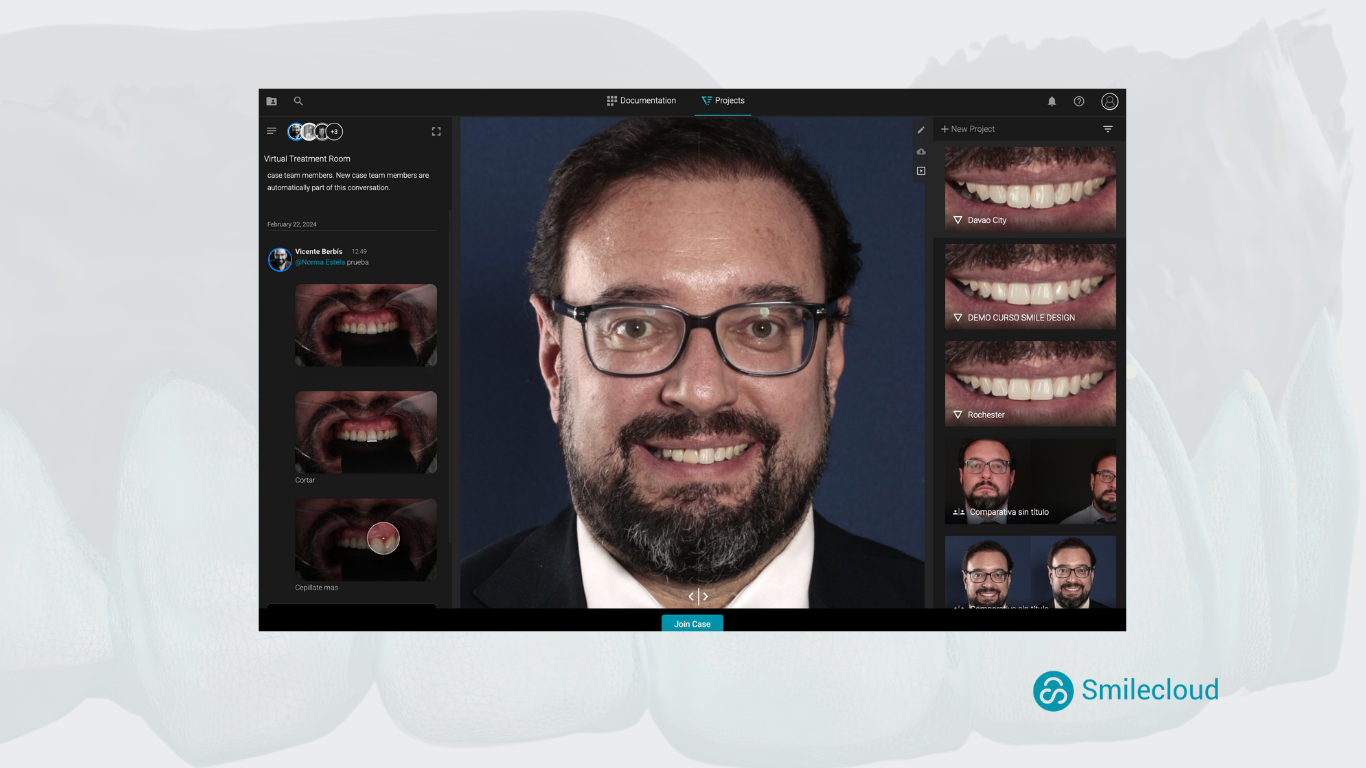Open the chat image labeled Cortar

click(x=366, y=432)
